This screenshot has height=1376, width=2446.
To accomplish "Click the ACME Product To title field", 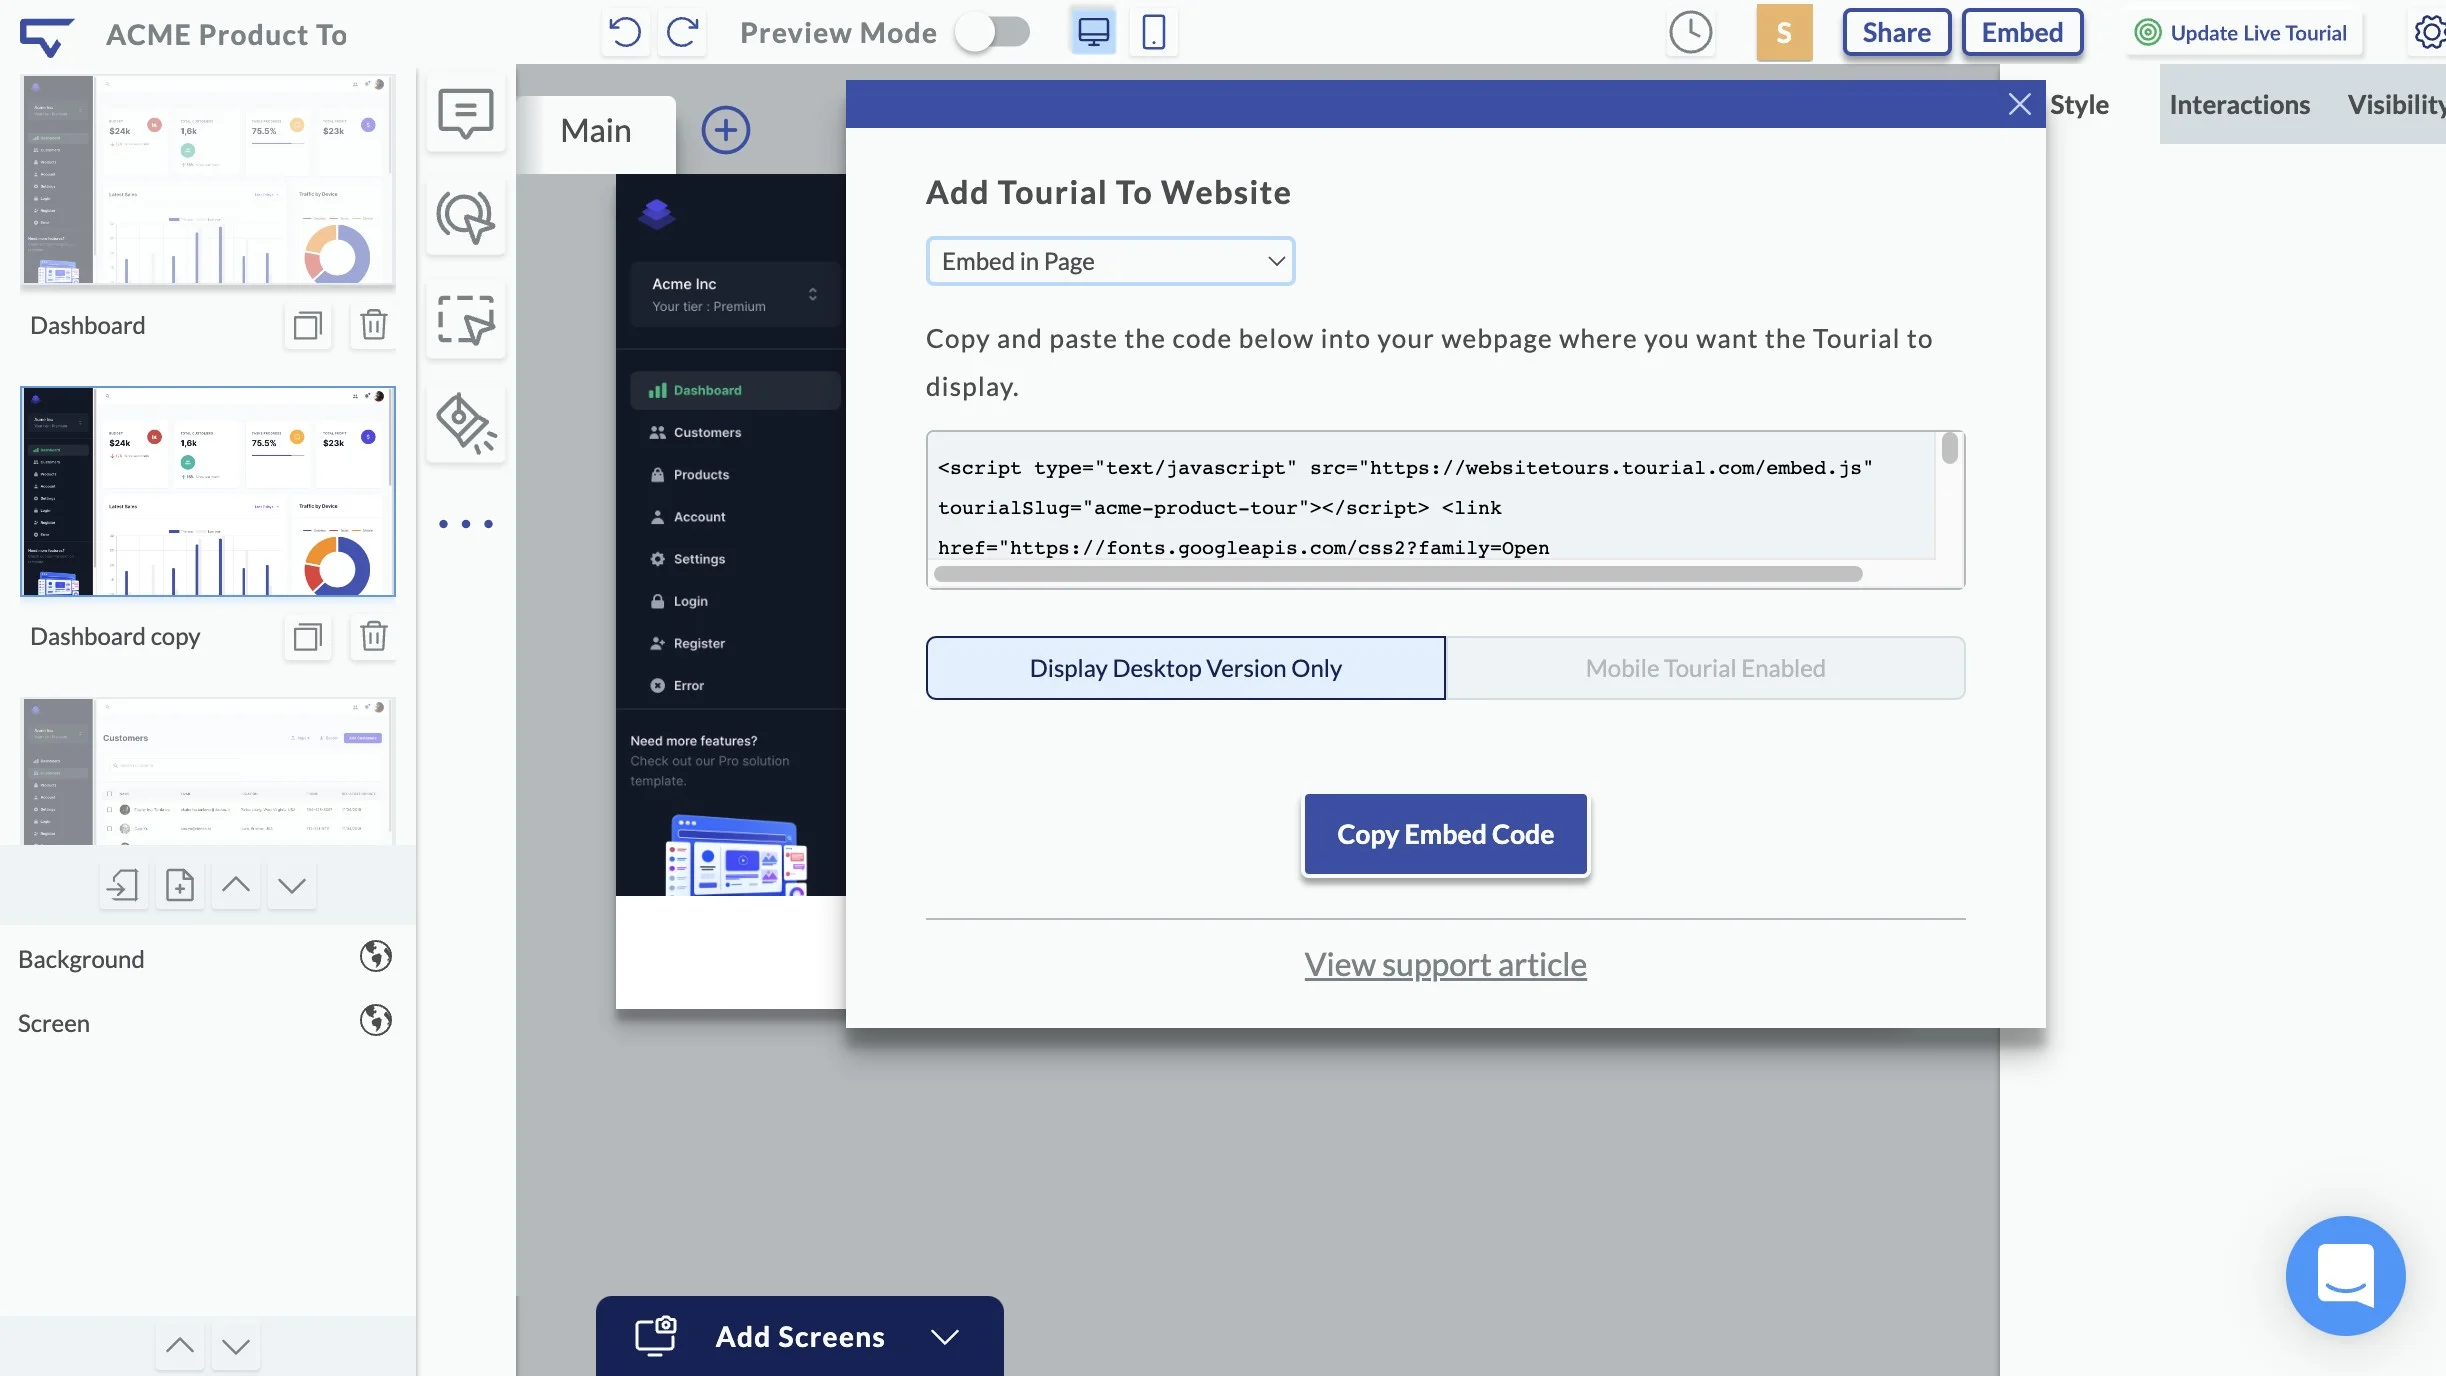I will click(x=227, y=35).
